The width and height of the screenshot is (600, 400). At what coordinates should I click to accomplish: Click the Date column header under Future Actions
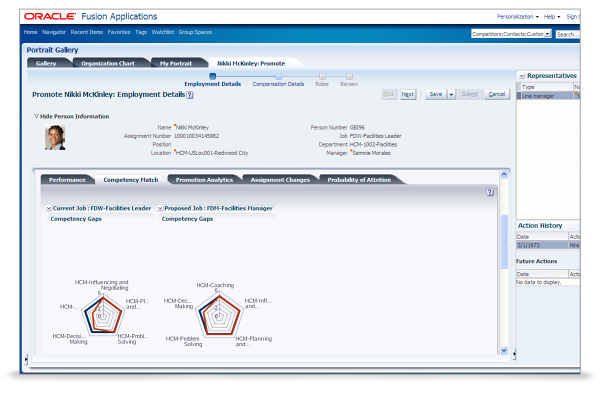[x=542, y=274]
